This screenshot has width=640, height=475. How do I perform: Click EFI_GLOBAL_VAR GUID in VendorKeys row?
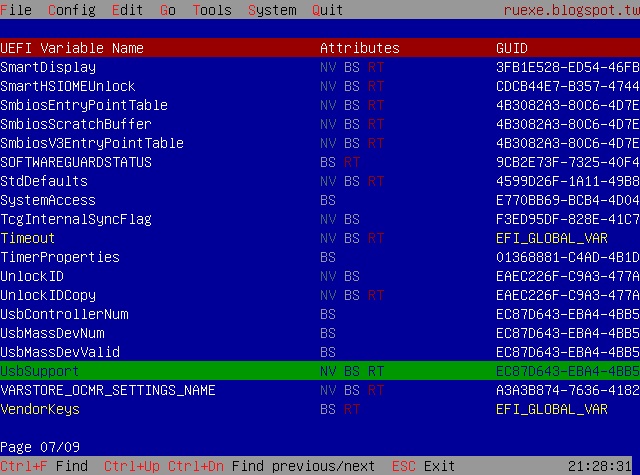[x=552, y=409]
